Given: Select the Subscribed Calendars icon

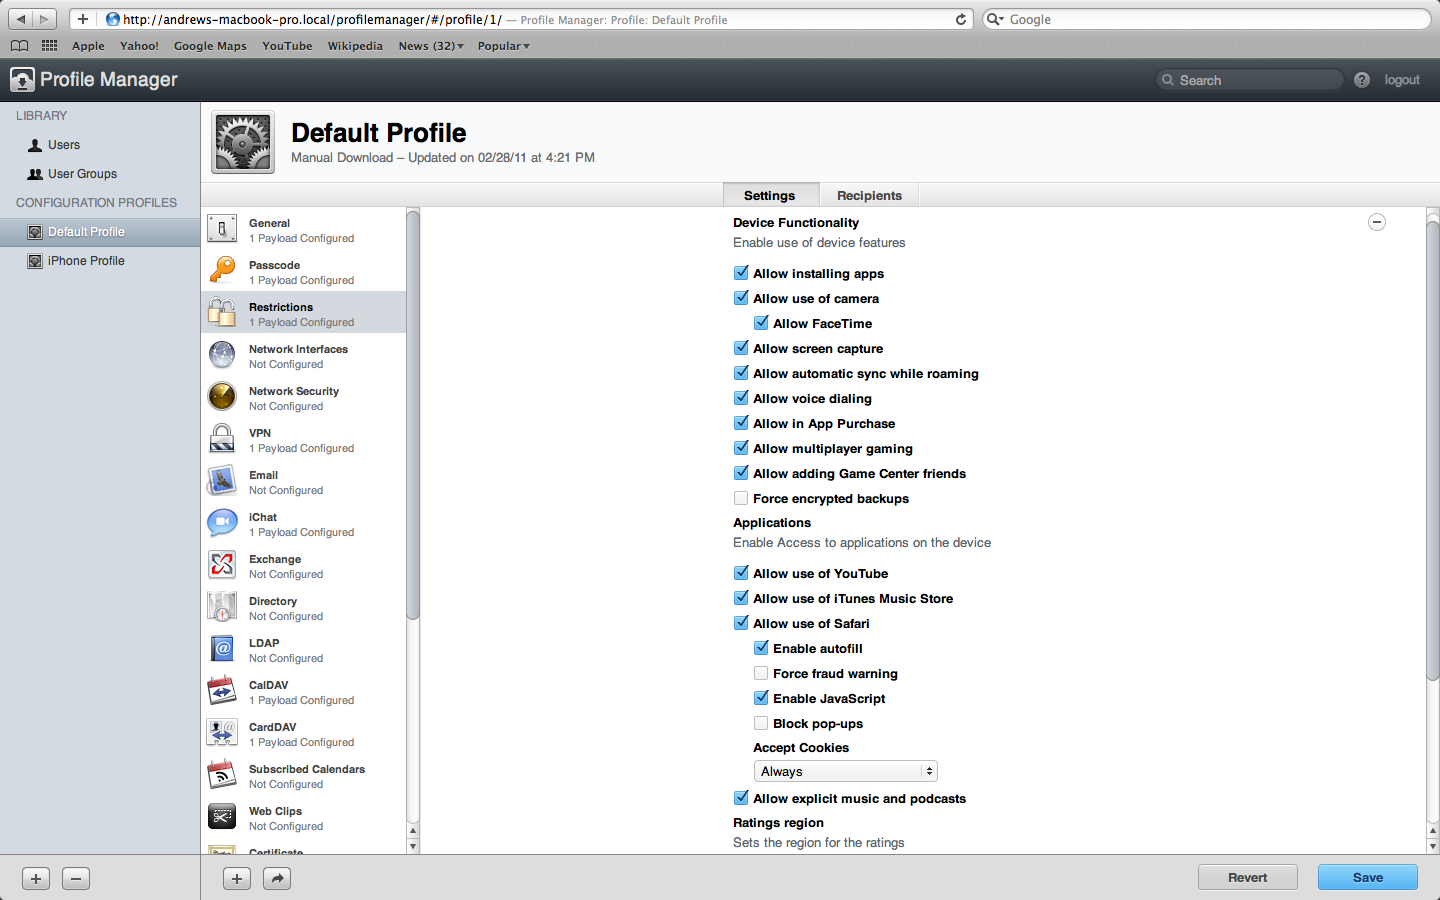Looking at the screenshot, I should click(222, 775).
